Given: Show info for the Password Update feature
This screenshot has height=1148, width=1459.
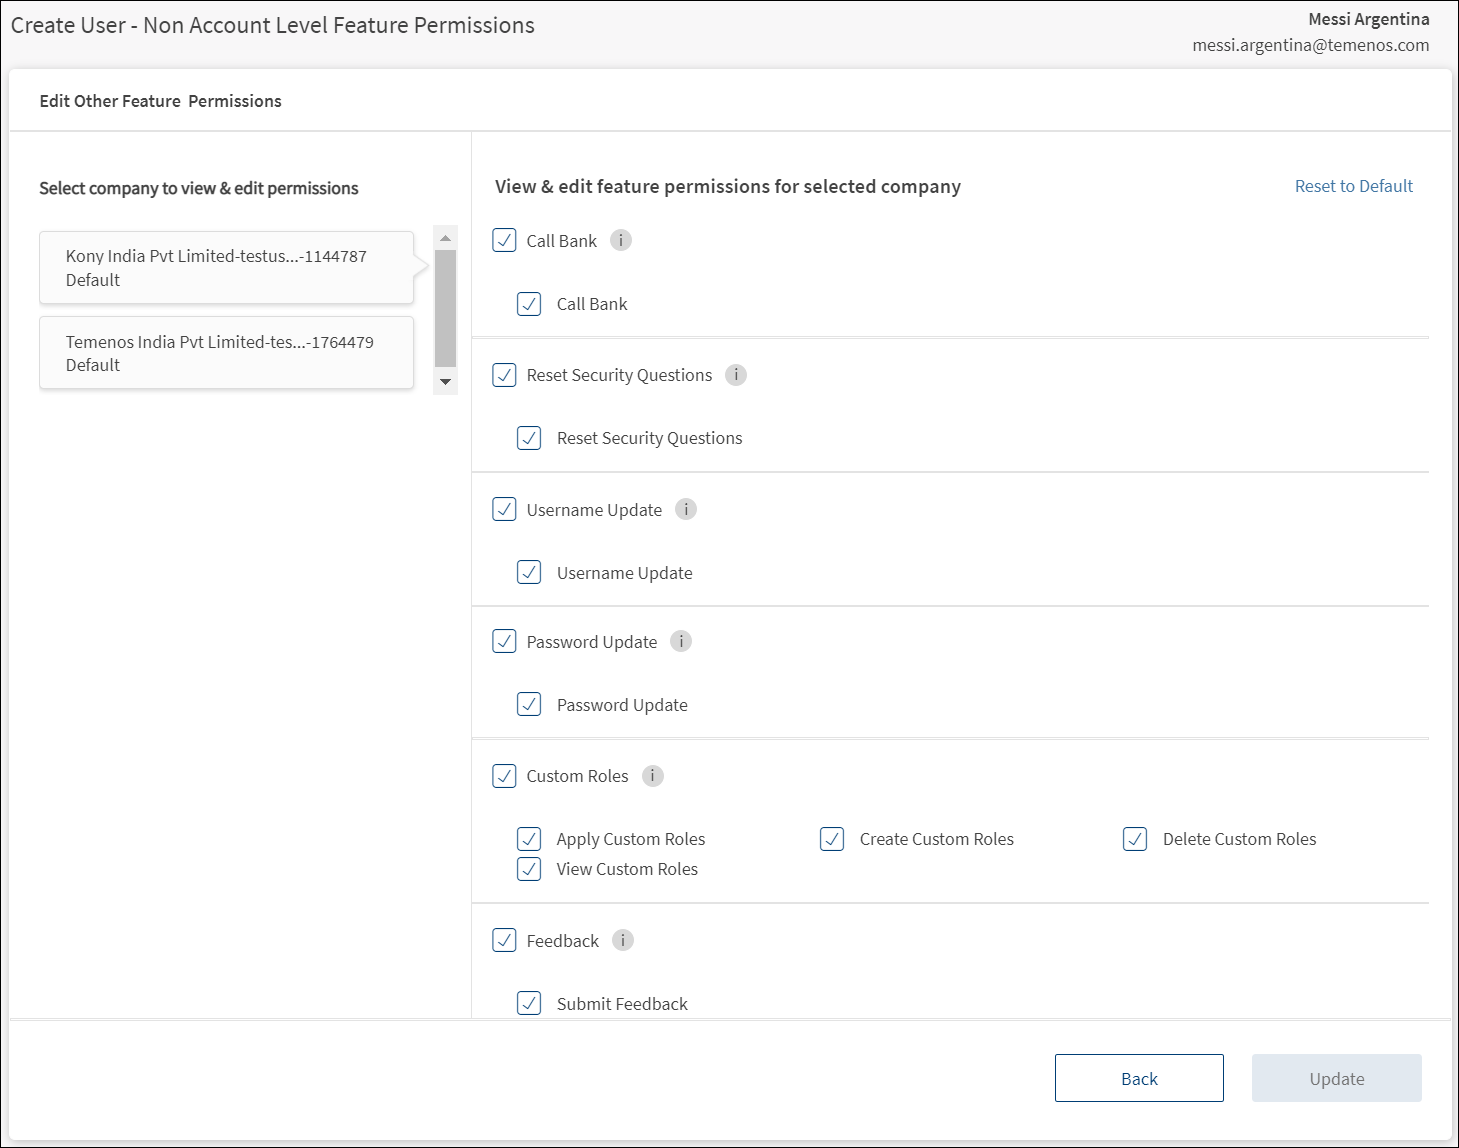Looking at the screenshot, I should point(681,642).
